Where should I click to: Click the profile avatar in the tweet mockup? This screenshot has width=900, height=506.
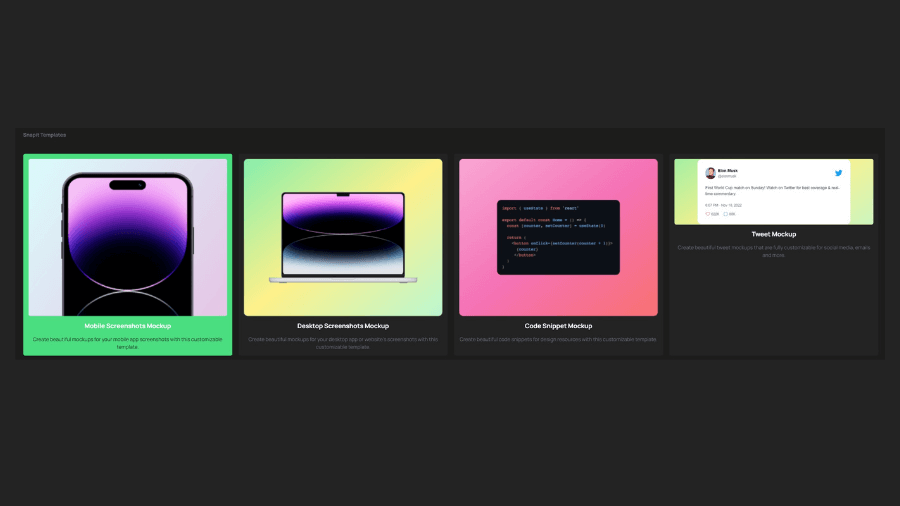point(710,173)
